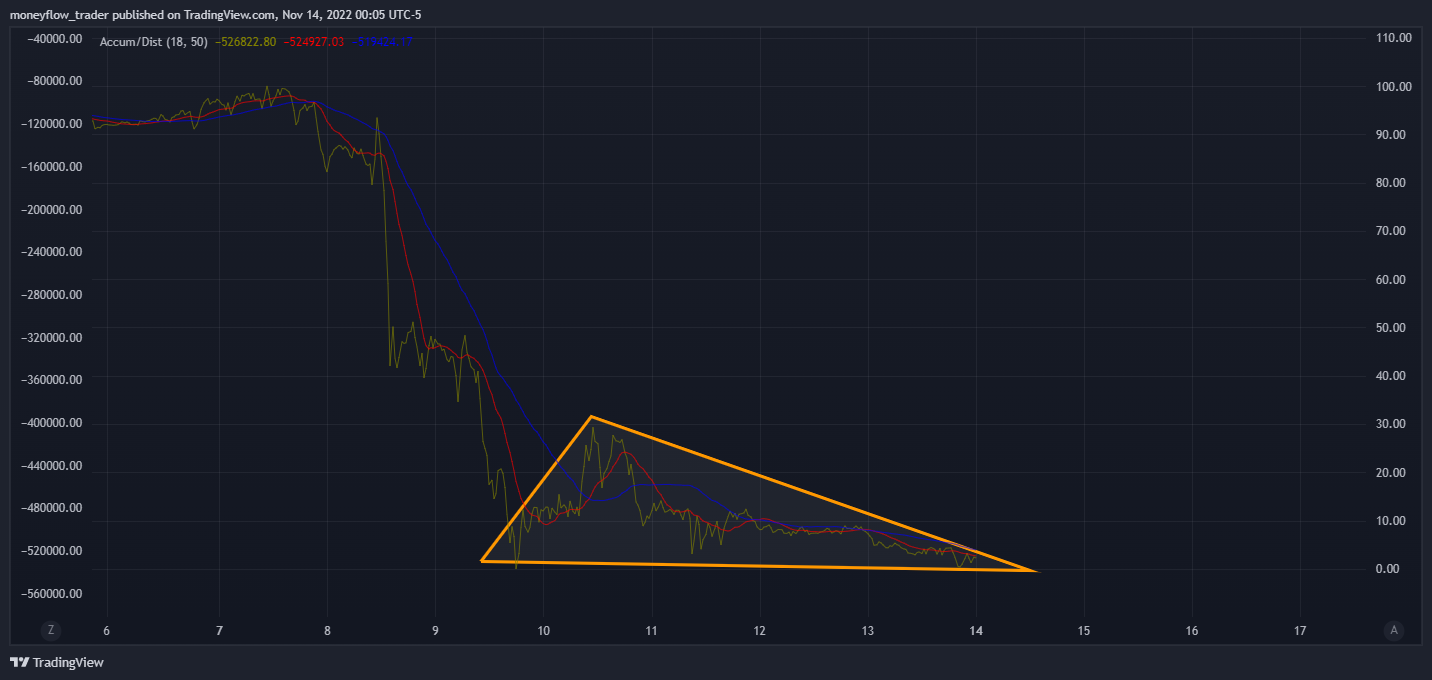Click left axis label -480000.00

[50, 508]
